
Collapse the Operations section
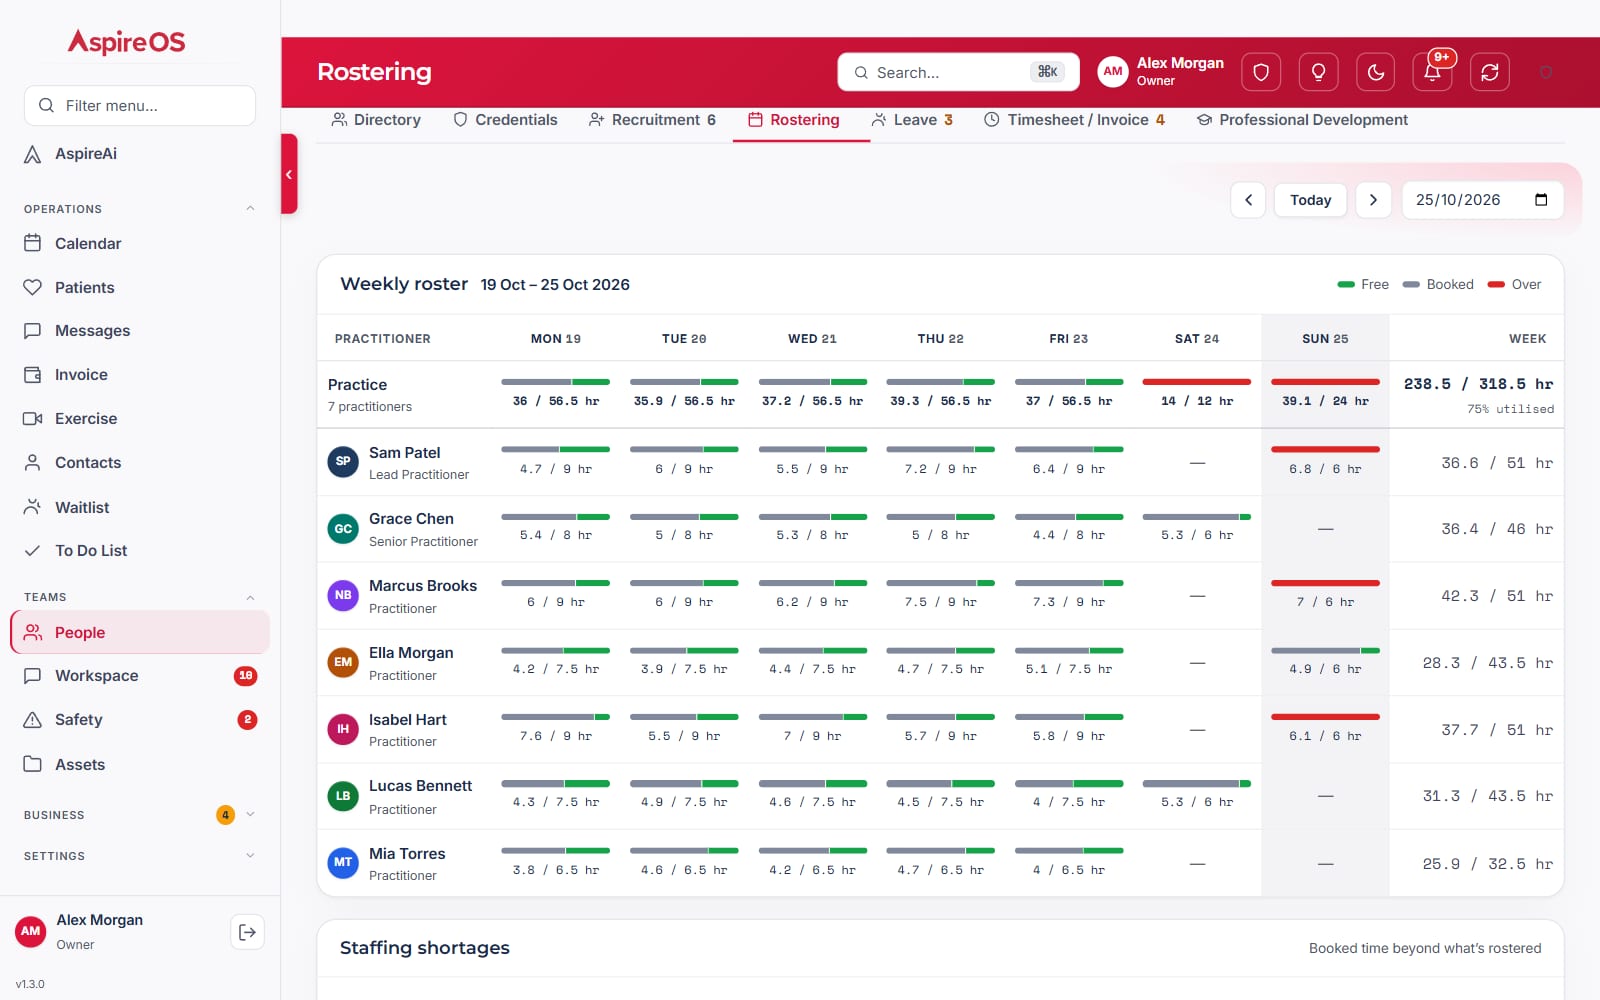(x=250, y=209)
